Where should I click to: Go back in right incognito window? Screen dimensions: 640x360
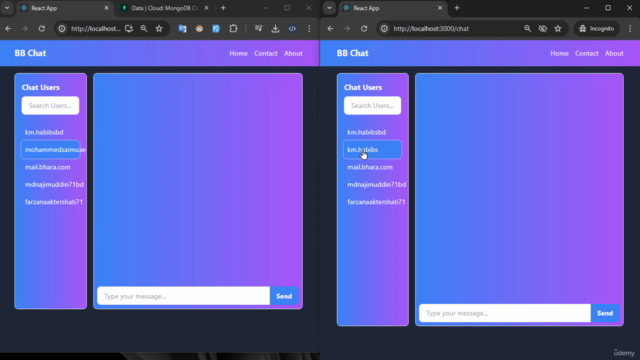(x=330, y=29)
